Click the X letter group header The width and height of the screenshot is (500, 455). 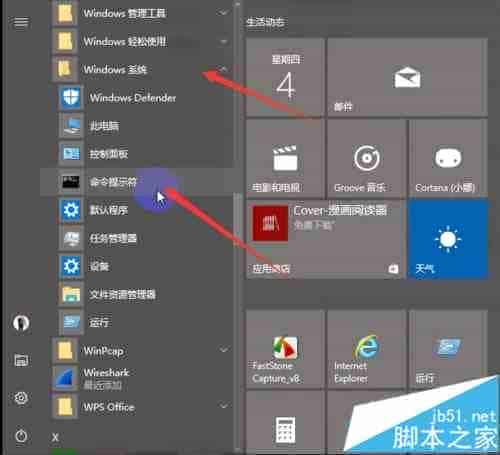[55, 437]
